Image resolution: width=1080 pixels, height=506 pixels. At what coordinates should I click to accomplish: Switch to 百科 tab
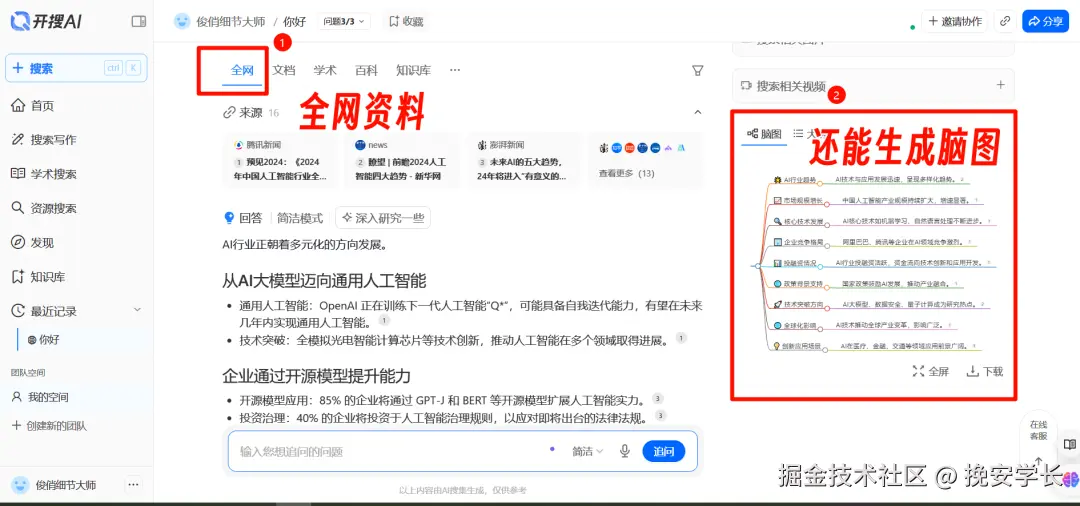[366, 70]
